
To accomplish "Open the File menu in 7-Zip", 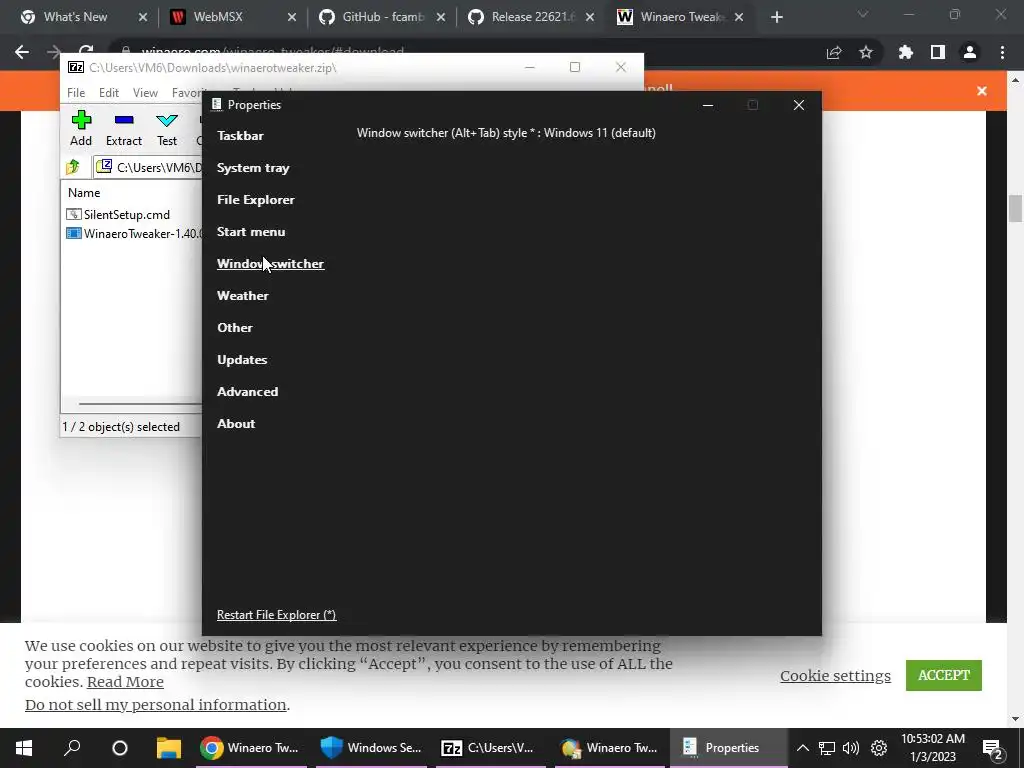I will click(76, 93).
